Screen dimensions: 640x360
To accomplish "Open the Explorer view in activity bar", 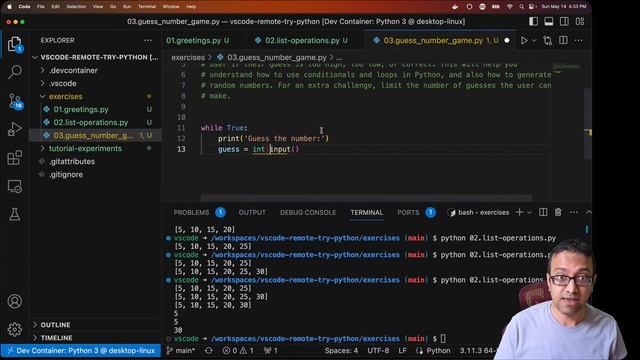I will 15,44.
